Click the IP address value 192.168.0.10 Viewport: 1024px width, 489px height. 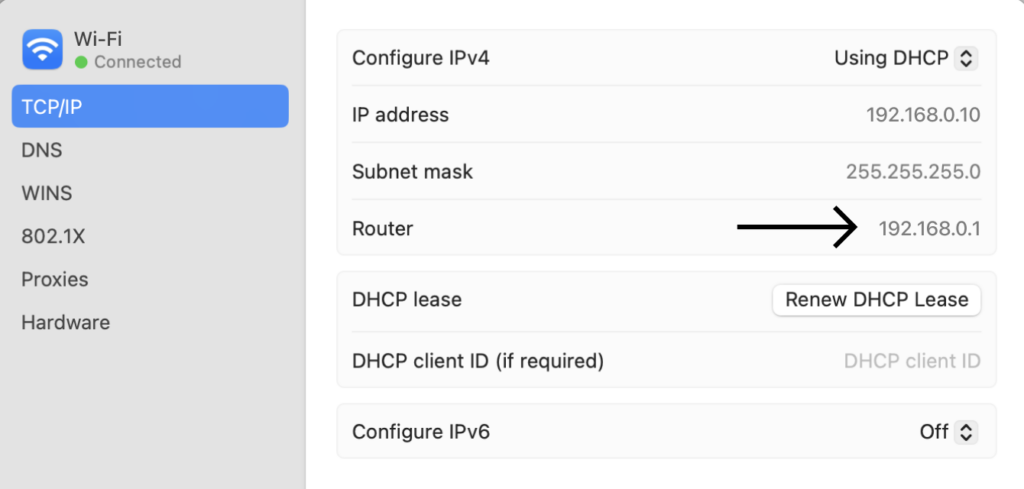coord(923,115)
